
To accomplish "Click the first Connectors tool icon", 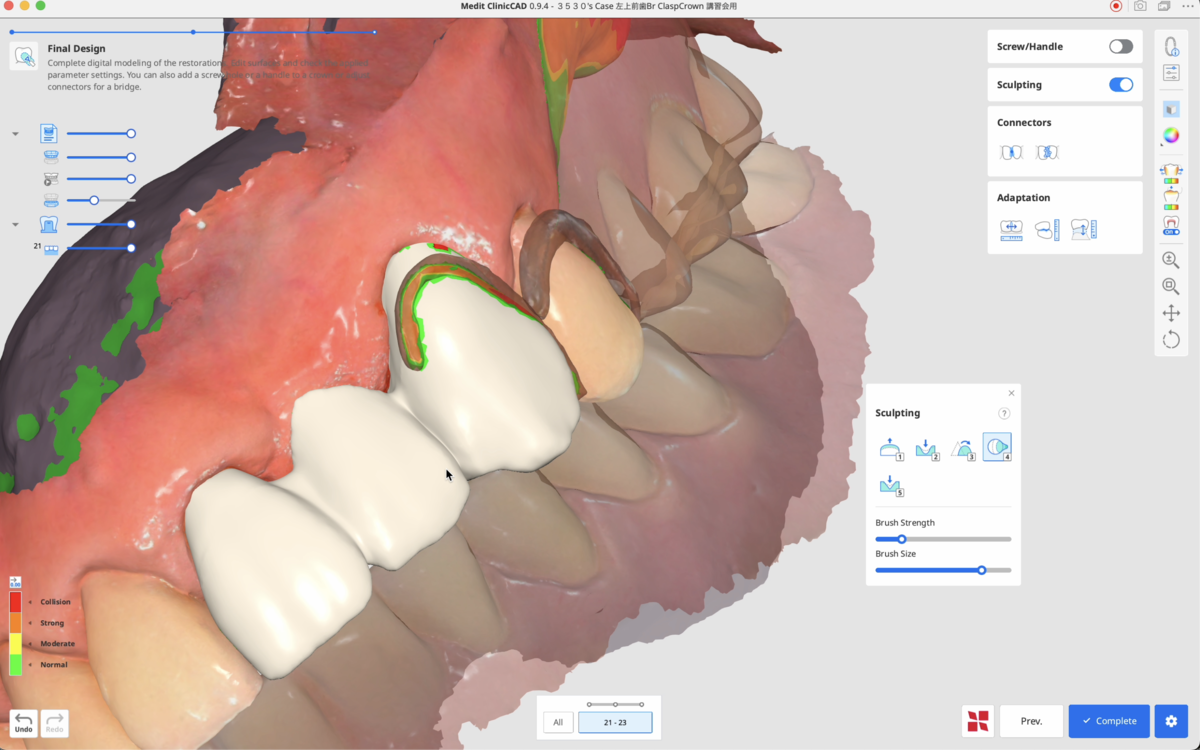I will click(x=1011, y=153).
